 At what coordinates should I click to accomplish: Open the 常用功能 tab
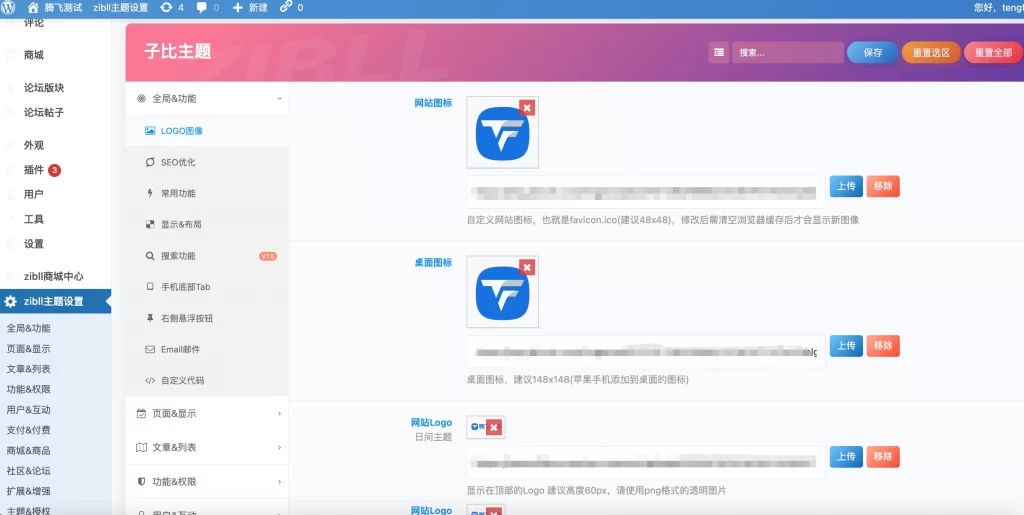[207, 193]
